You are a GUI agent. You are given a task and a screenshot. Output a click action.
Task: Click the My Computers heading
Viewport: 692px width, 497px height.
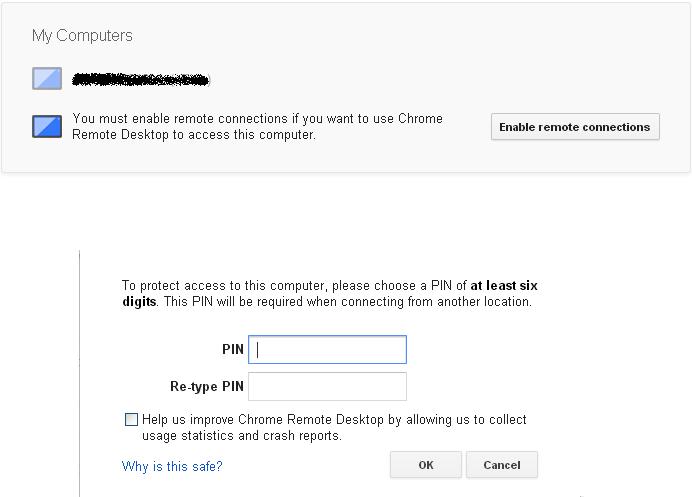pyautogui.click(x=82, y=36)
